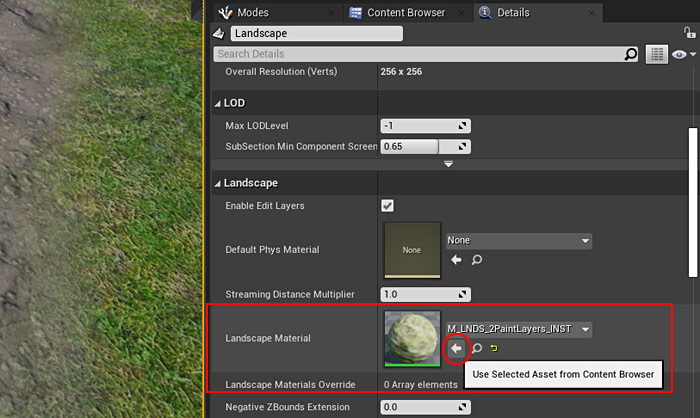700x418 pixels.
Task: Toggle the Enable Edit Layers checkbox
Action: click(x=387, y=206)
